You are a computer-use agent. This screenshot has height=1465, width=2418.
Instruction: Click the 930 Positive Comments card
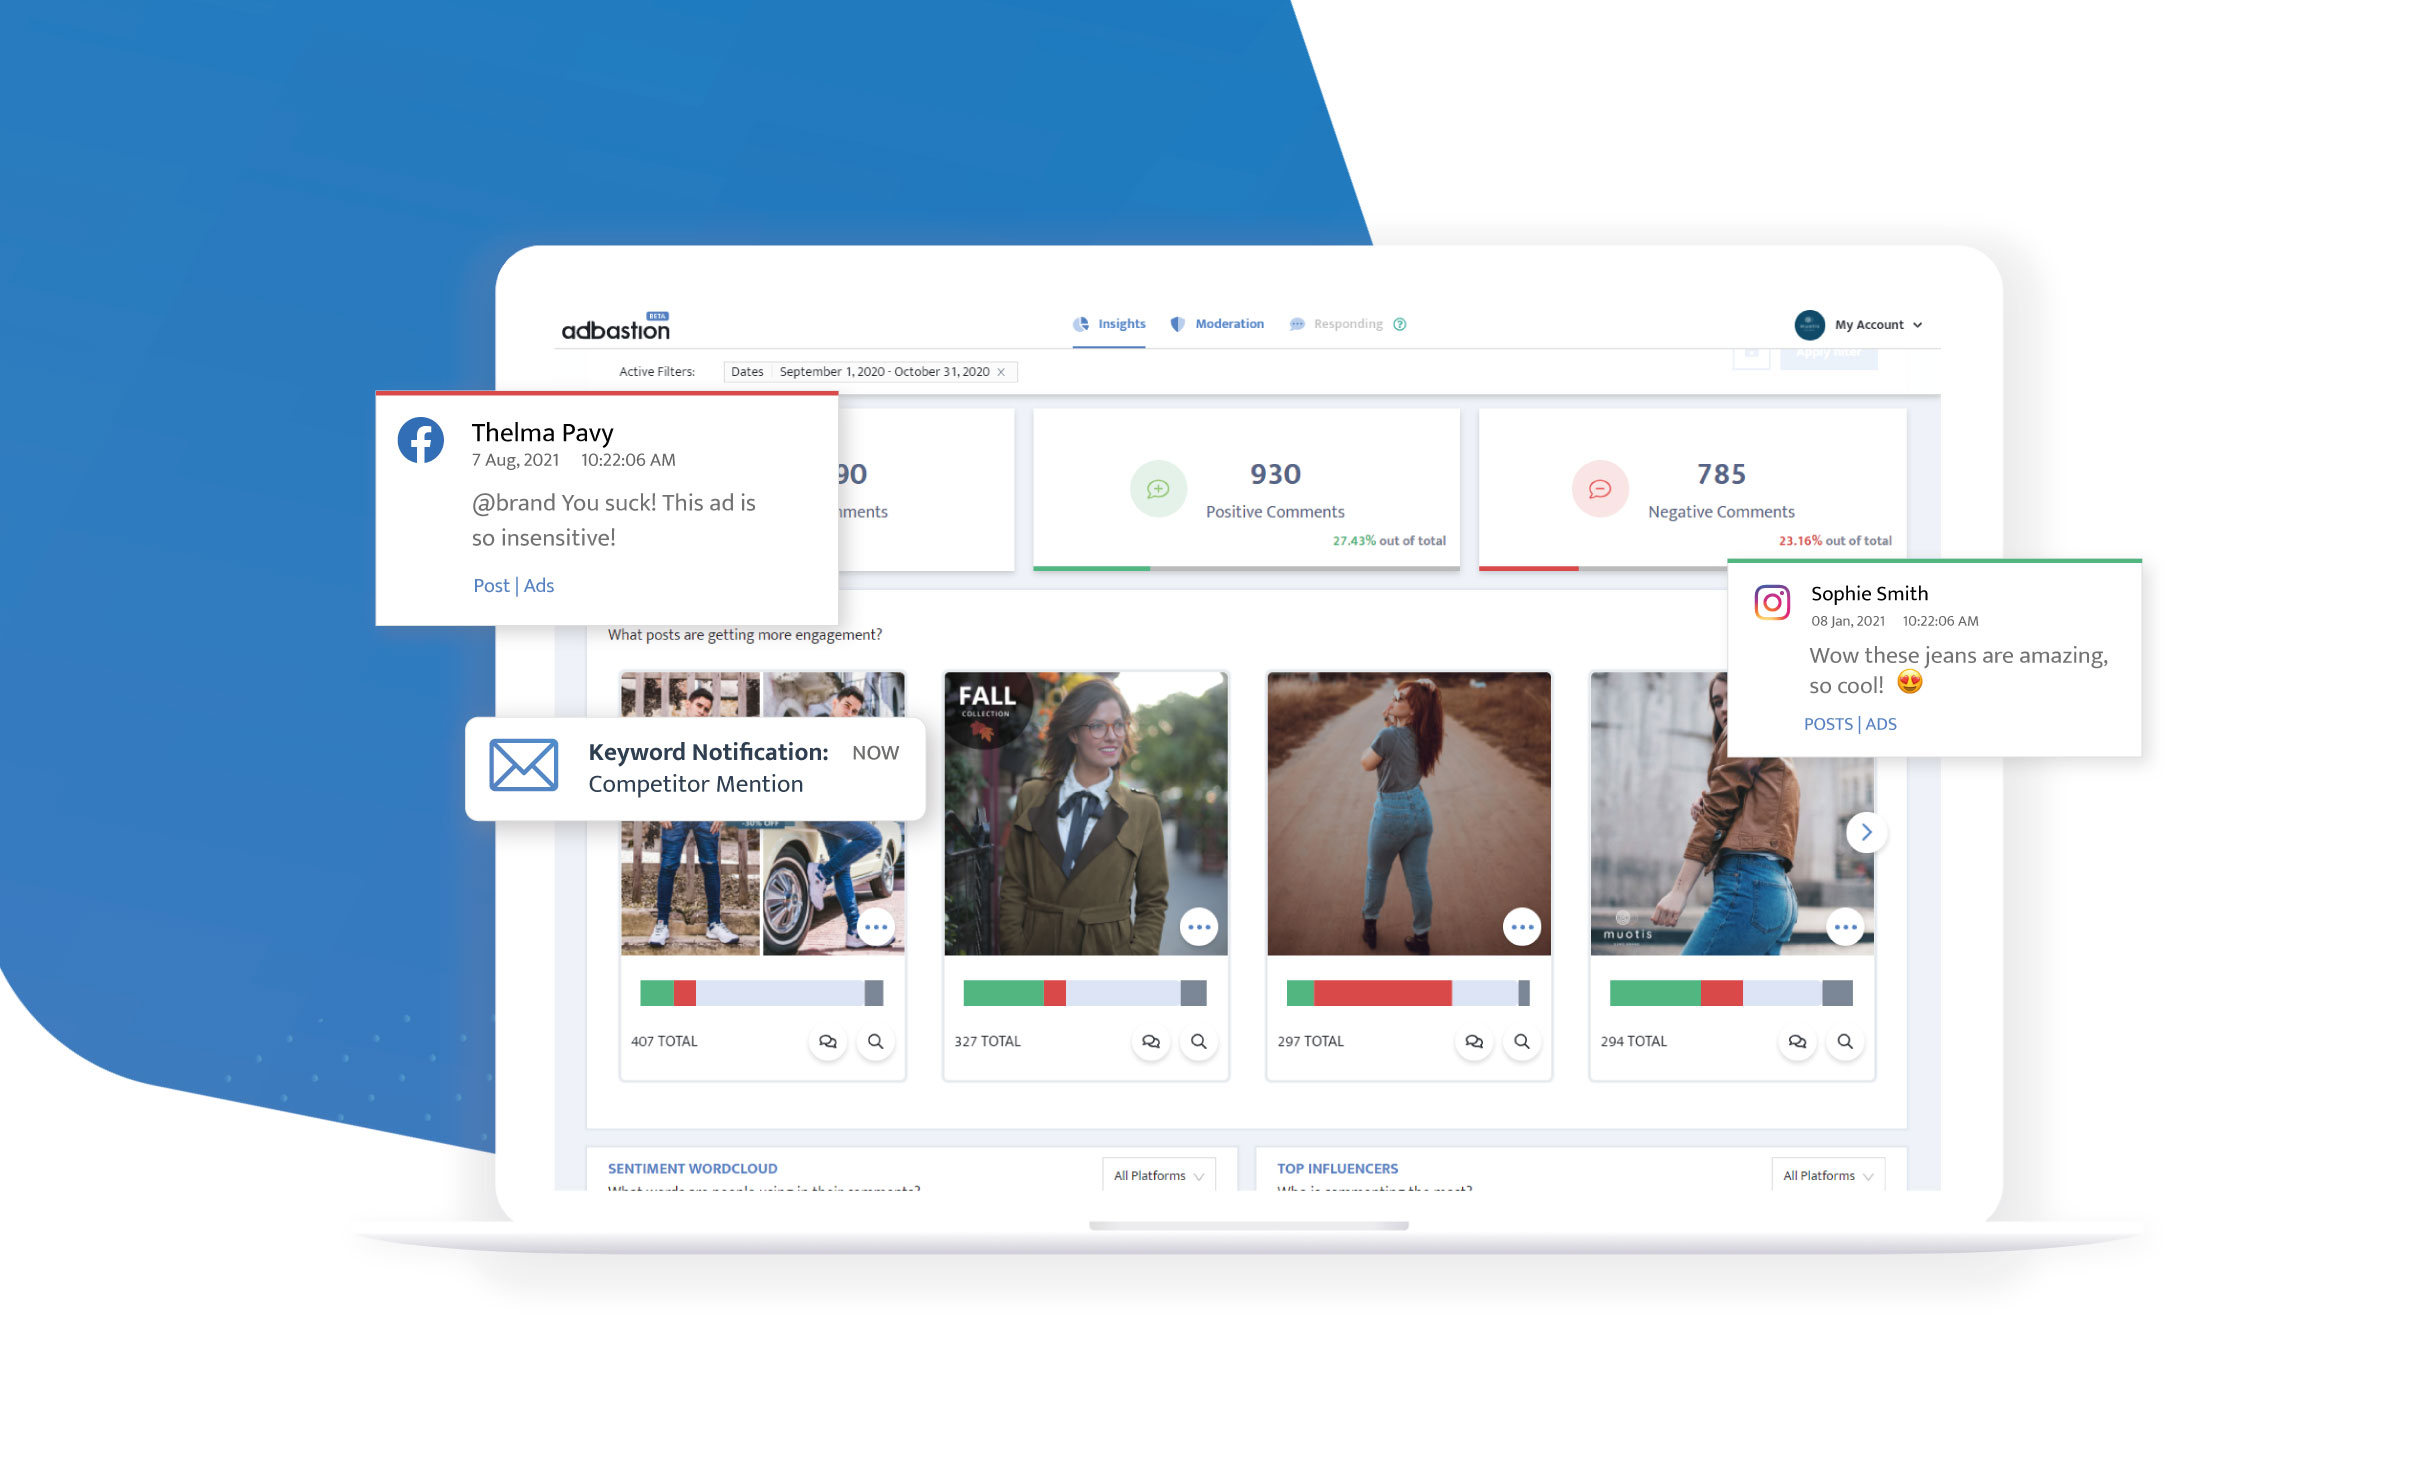pyautogui.click(x=1246, y=489)
